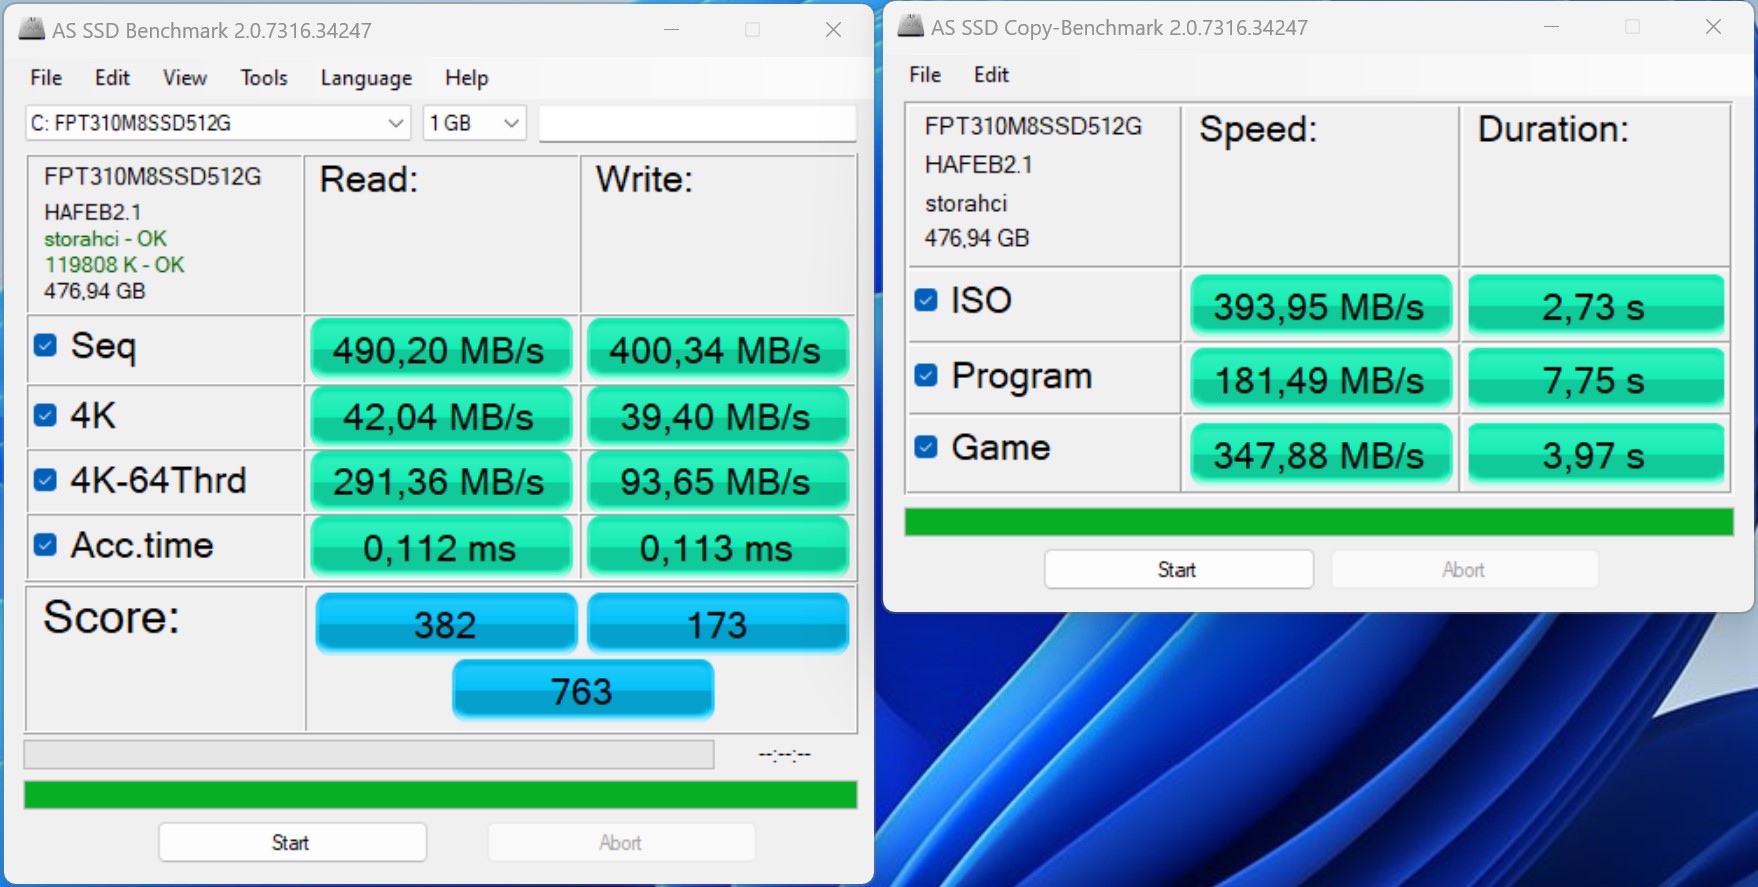Click the green progress bar in Benchmark window
1758x887 pixels.
click(440, 795)
